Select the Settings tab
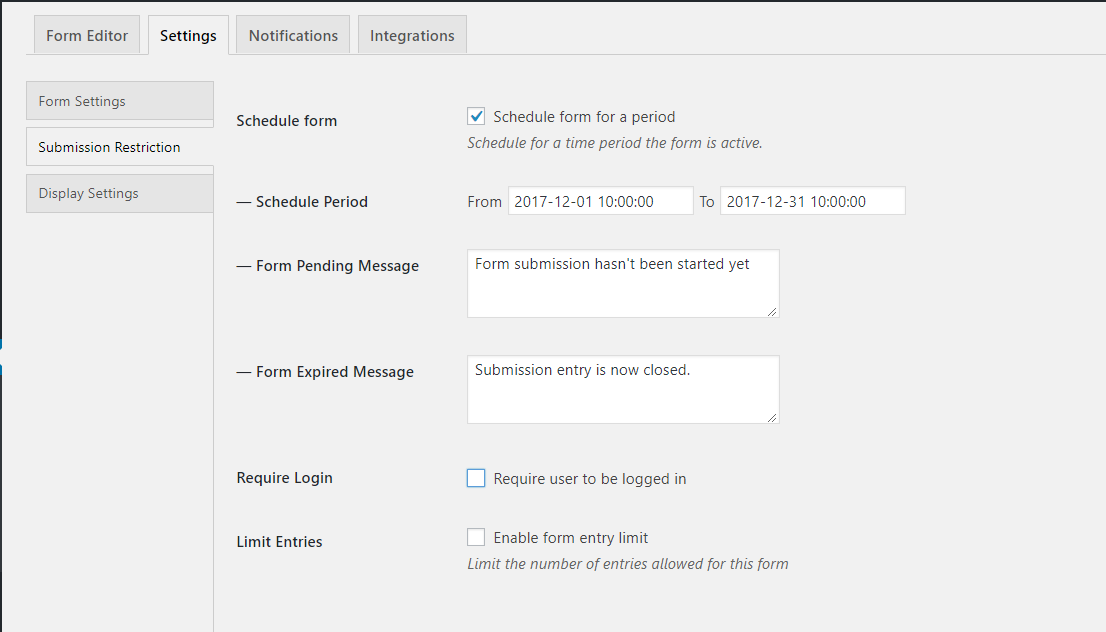Viewport: 1106px width, 632px height. (188, 35)
